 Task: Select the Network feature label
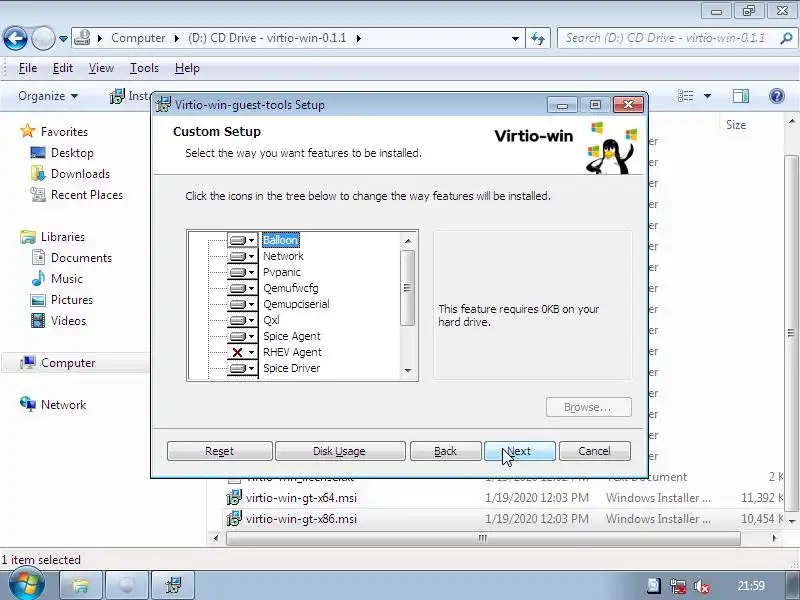coord(283,256)
